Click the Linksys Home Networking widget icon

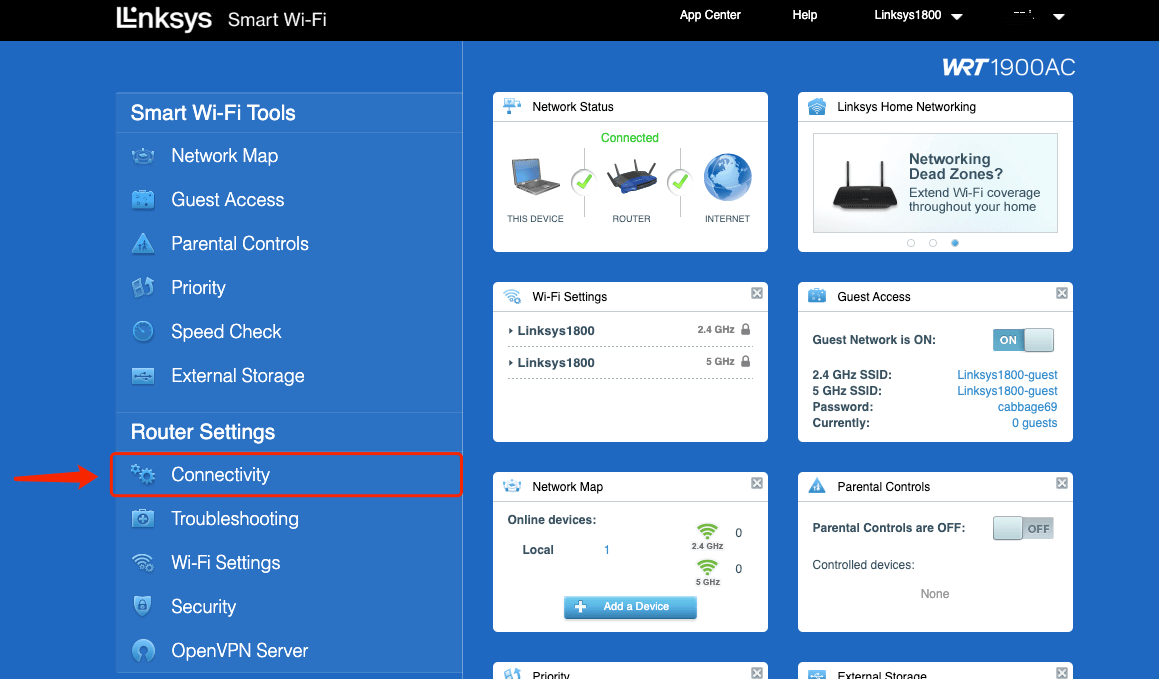(817, 106)
